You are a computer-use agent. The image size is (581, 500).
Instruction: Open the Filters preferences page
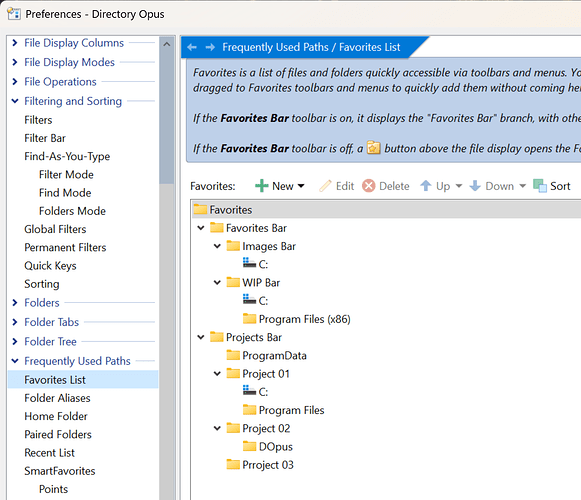pyautogui.click(x=38, y=120)
